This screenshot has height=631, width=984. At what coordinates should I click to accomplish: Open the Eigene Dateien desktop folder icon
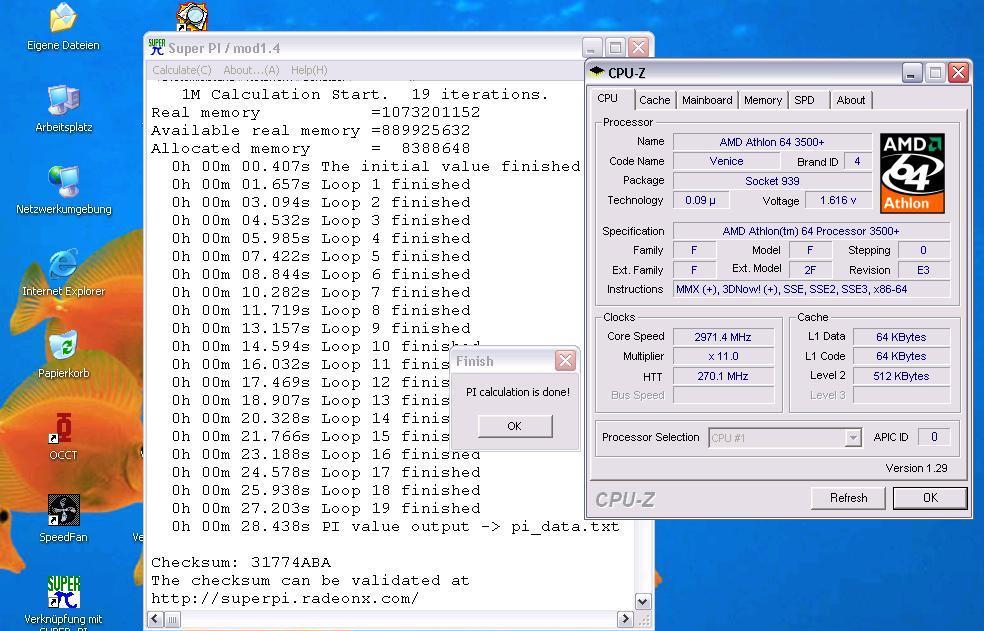pyautogui.click(x=63, y=18)
